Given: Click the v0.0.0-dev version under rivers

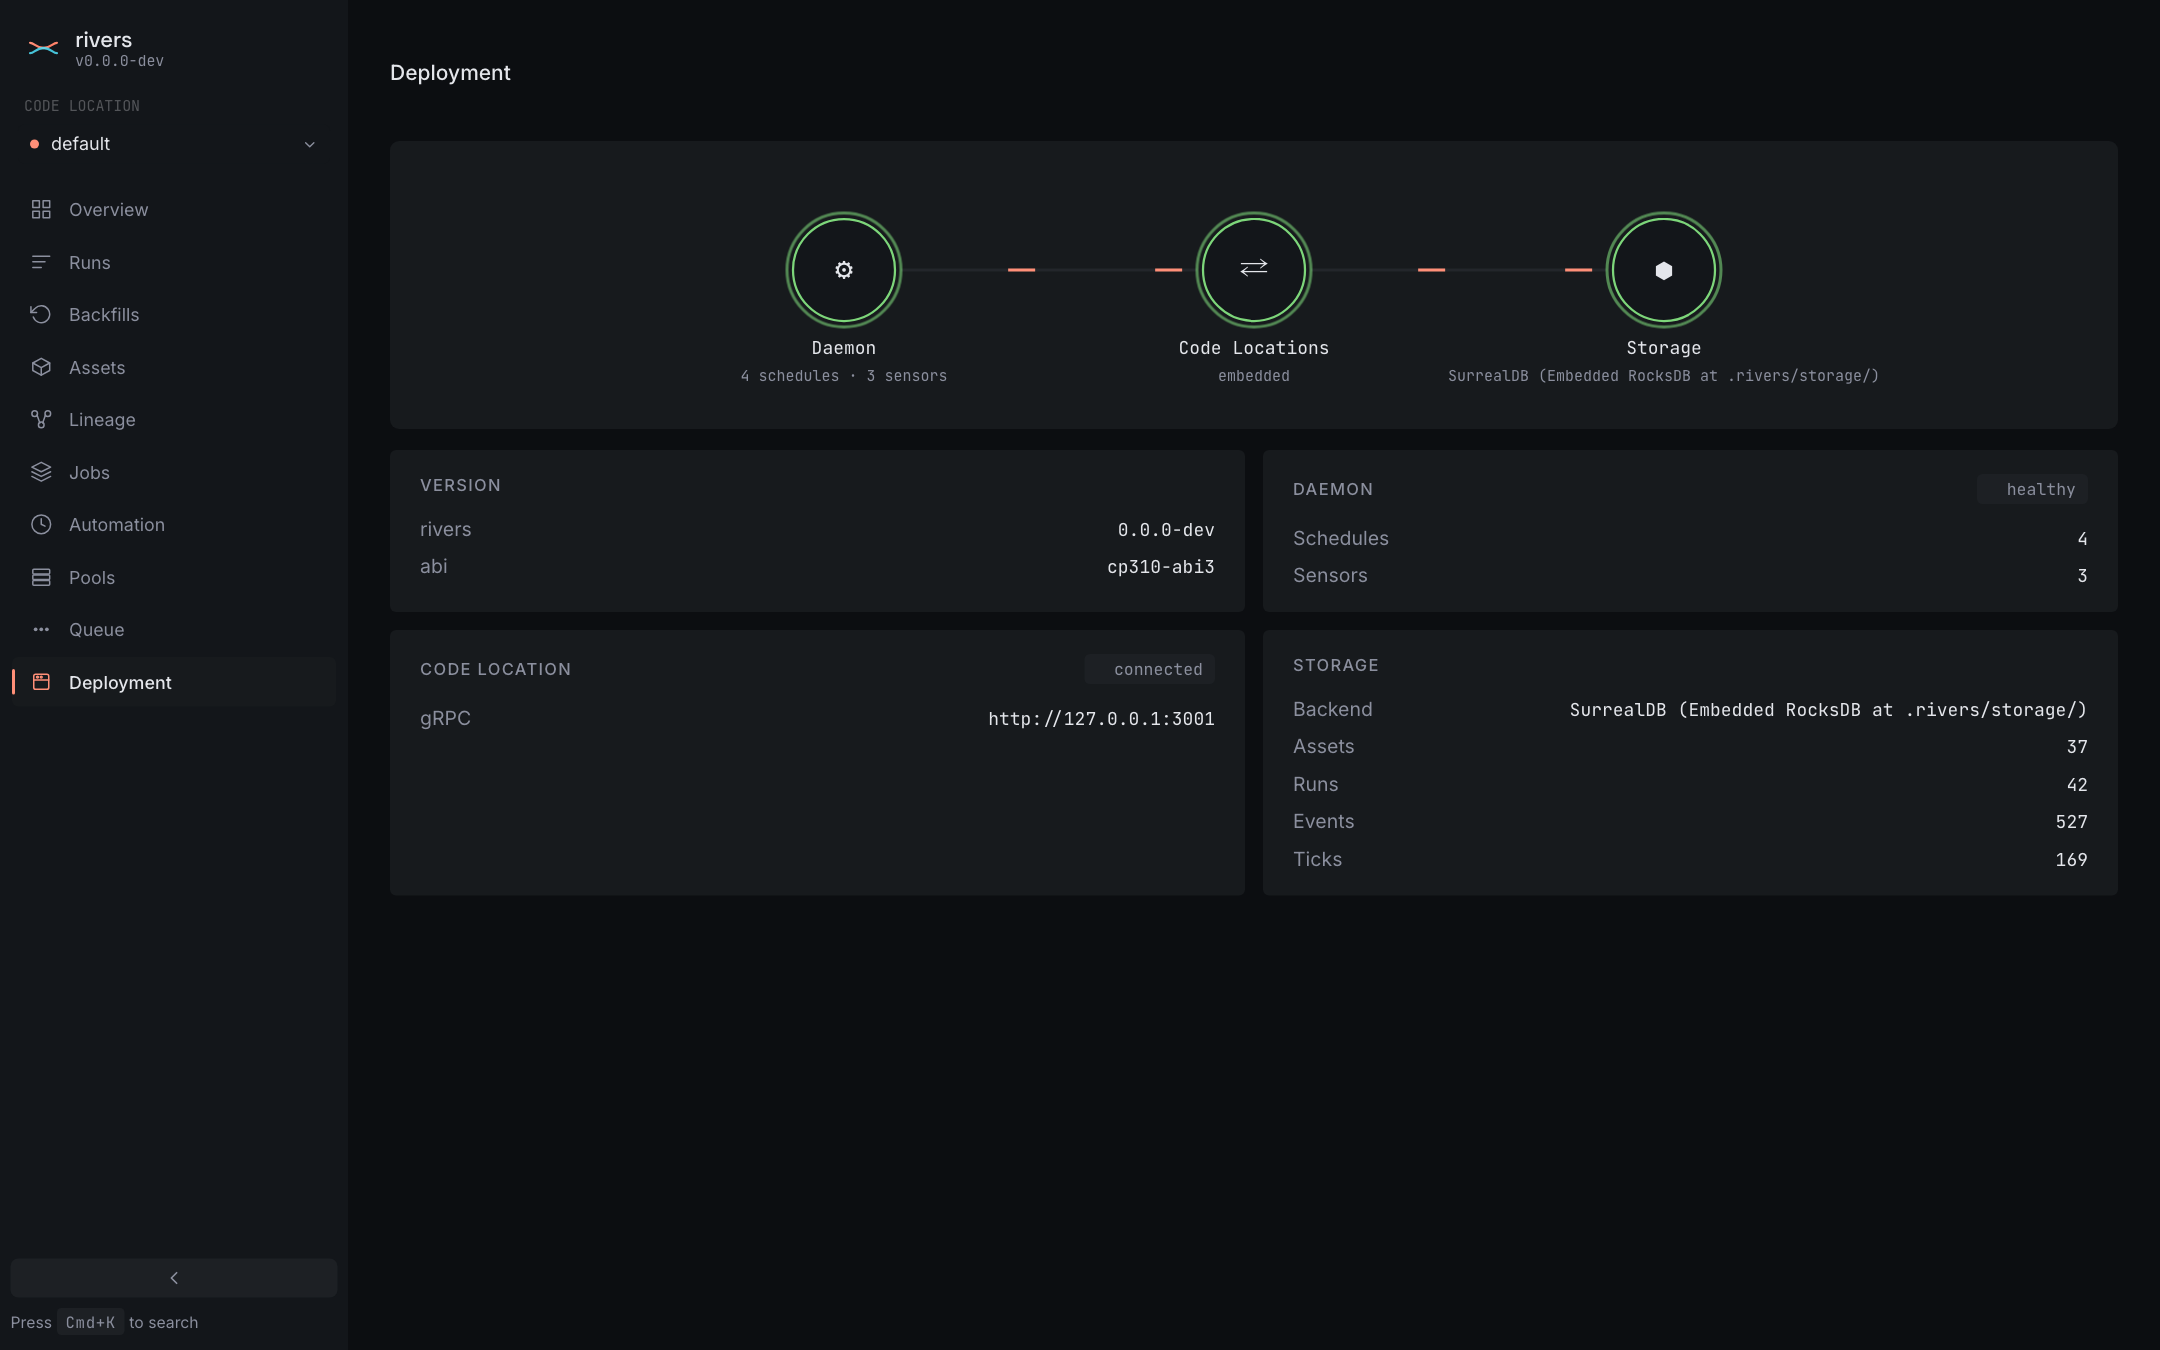Looking at the screenshot, I should coord(119,61).
